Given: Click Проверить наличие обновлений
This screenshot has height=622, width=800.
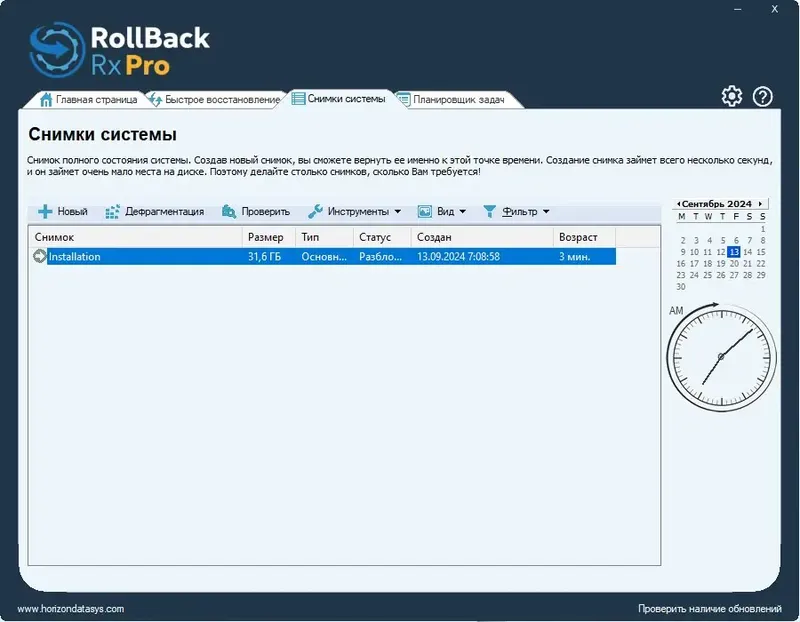Looking at the screenshot, I should (x=707, y=607).
